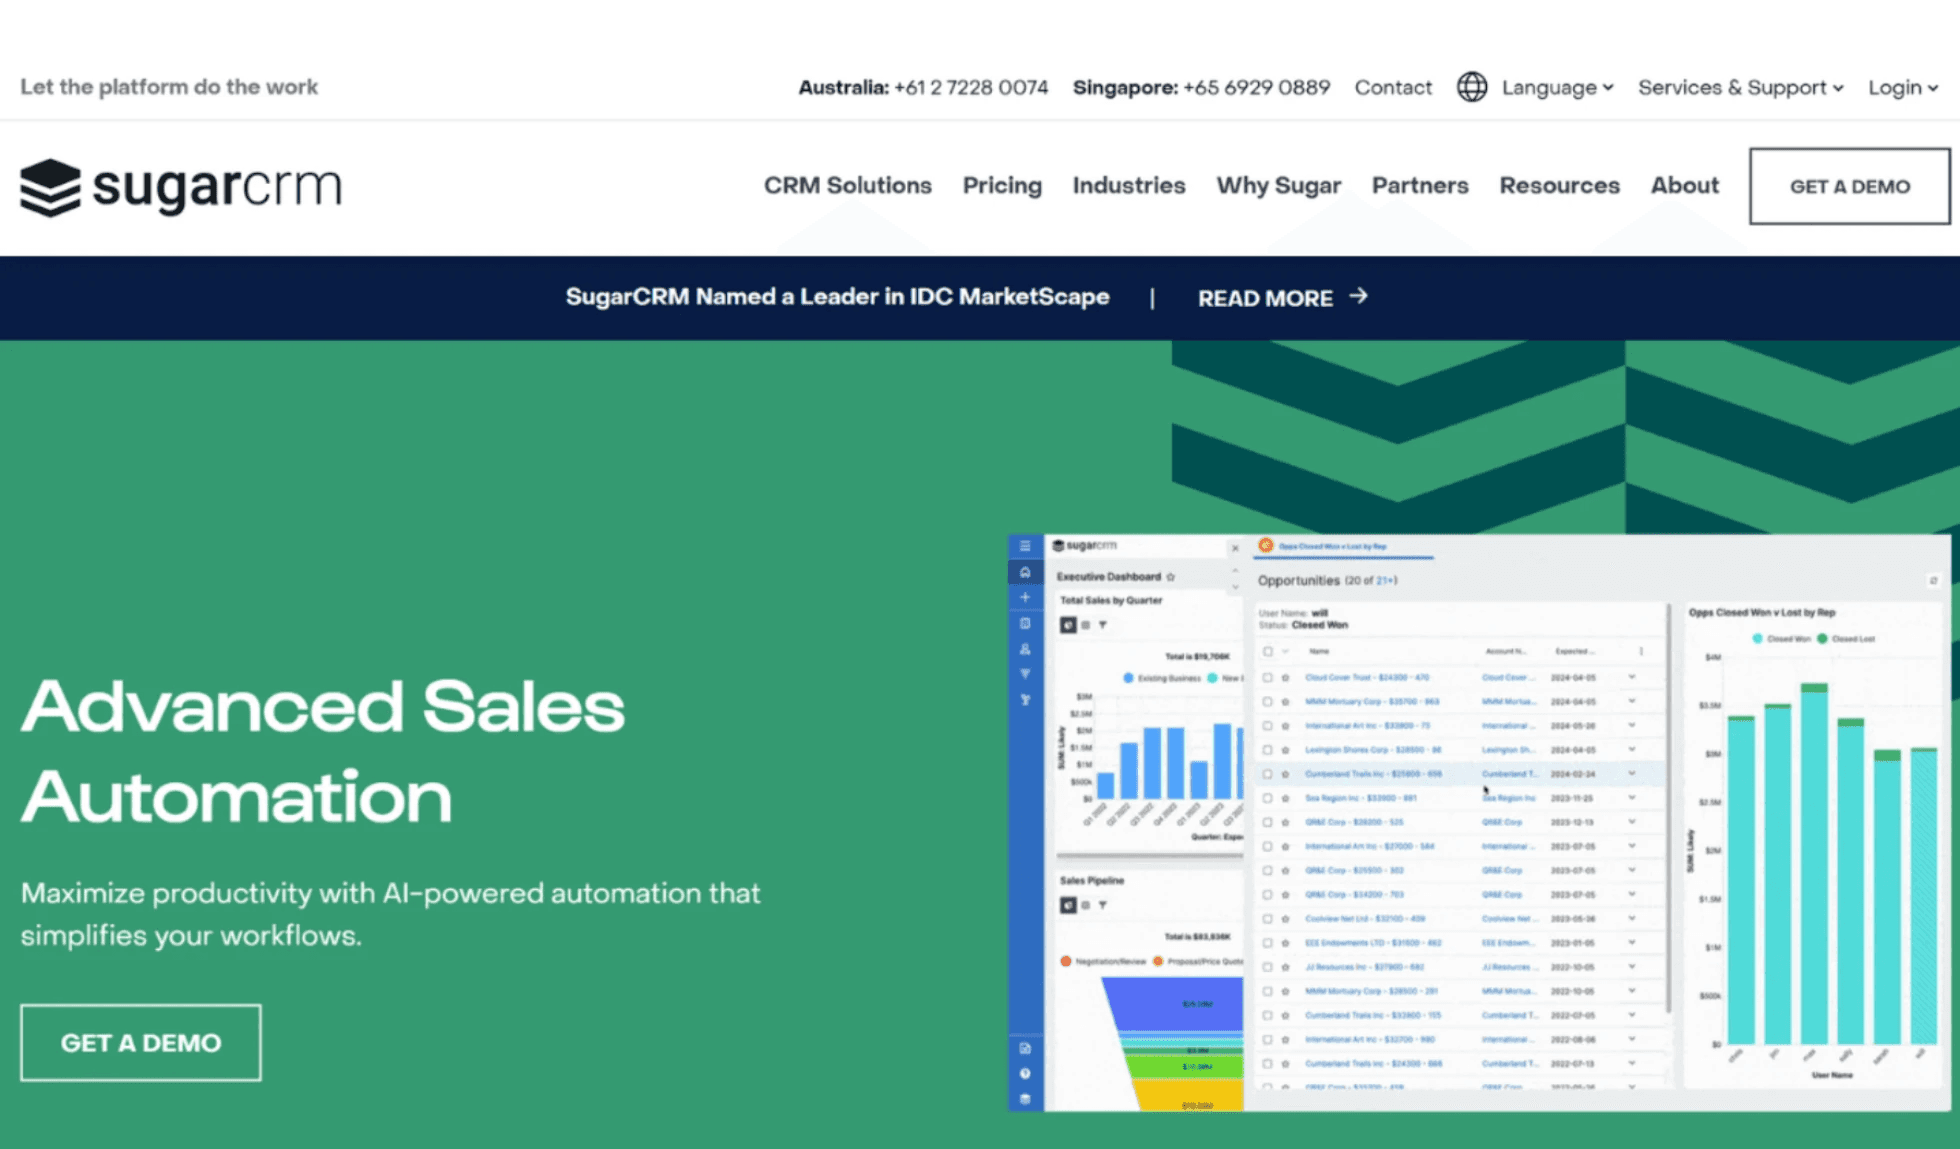Star the Cloud Cover Trust opportunity

pyautogui.click(x=1286, y=678)
